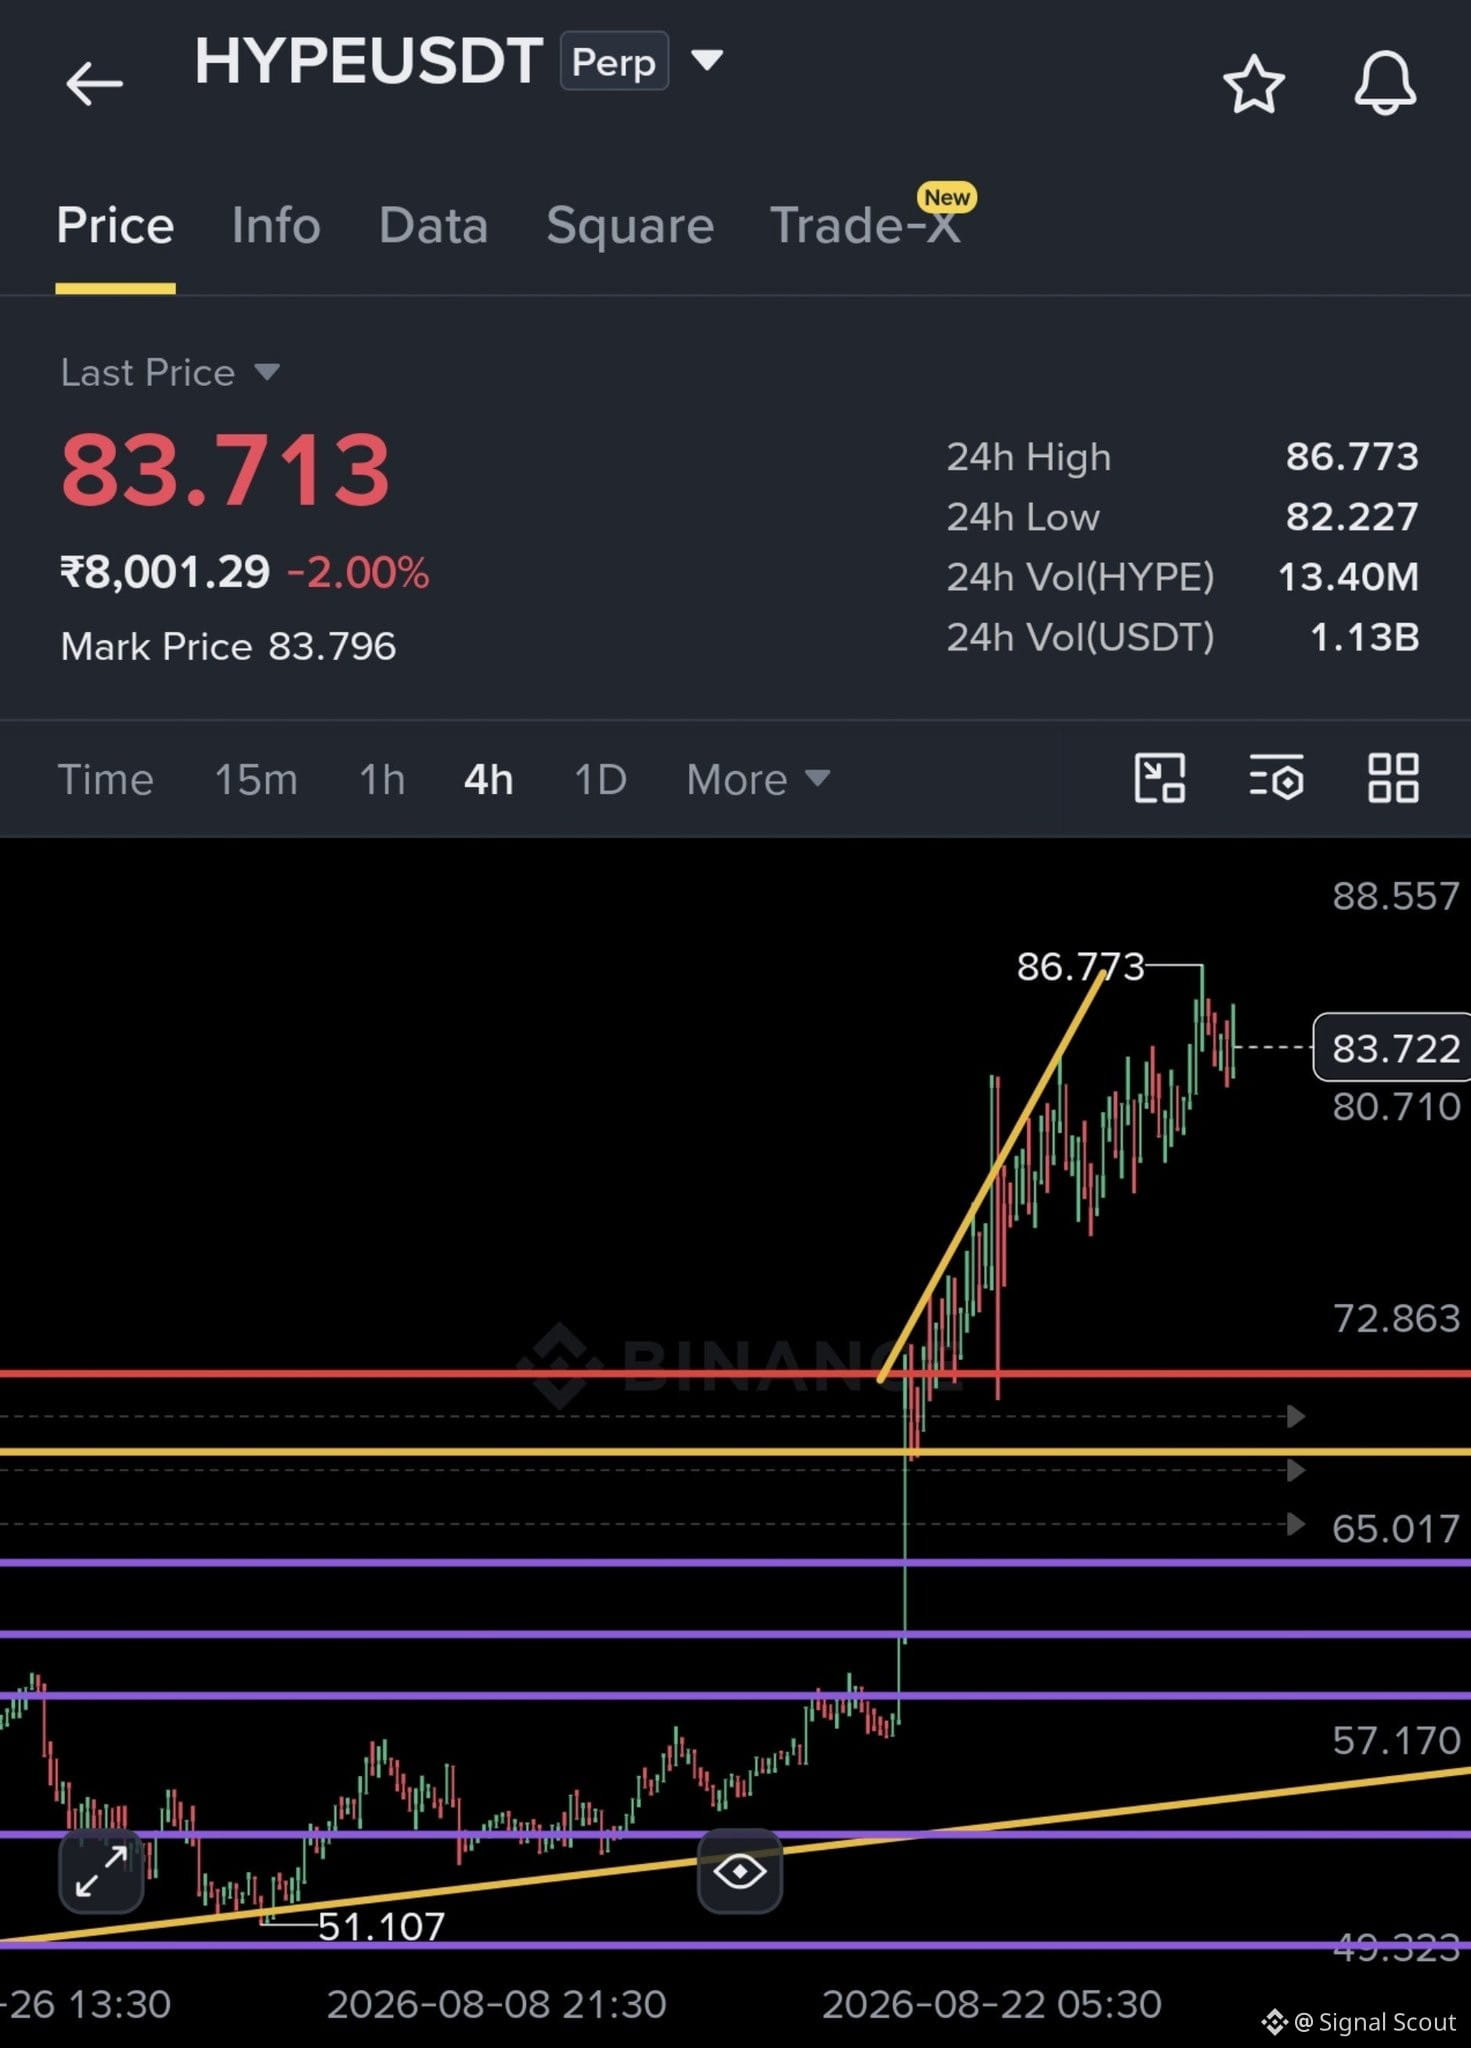Tap the -2.00% change value
The height and width of the screenshot is (2048, 1471).
tap(358, 573)
